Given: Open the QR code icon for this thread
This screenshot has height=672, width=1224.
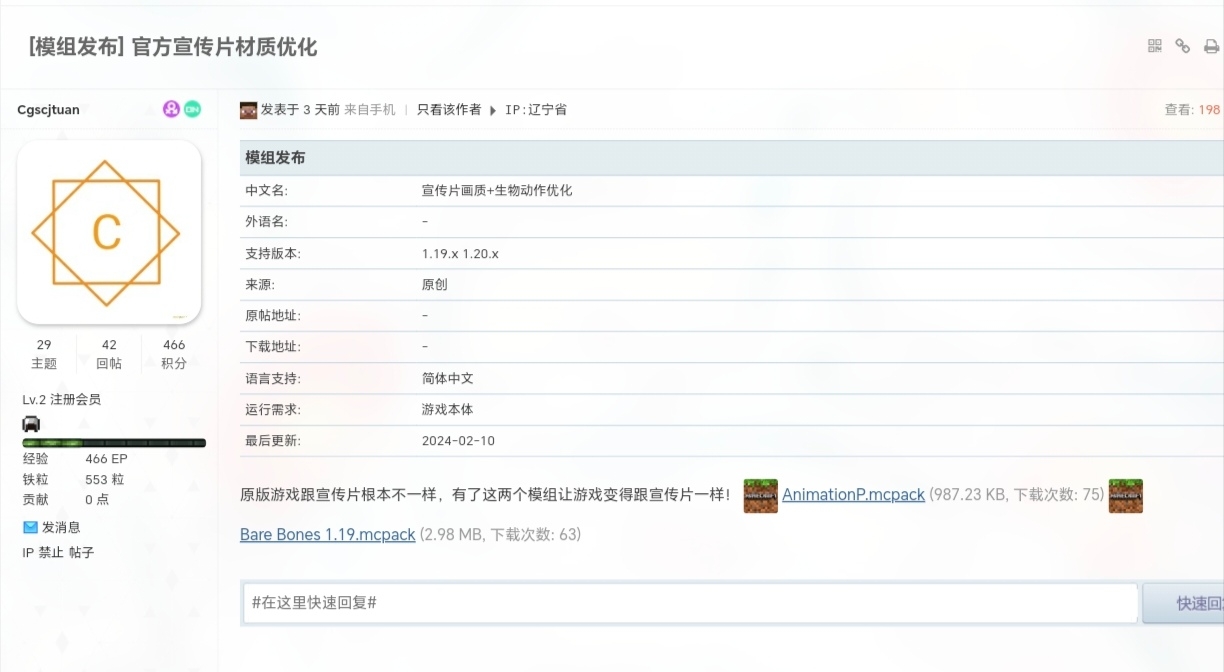Looking at the screenshot, I should tap(1155, 46).
